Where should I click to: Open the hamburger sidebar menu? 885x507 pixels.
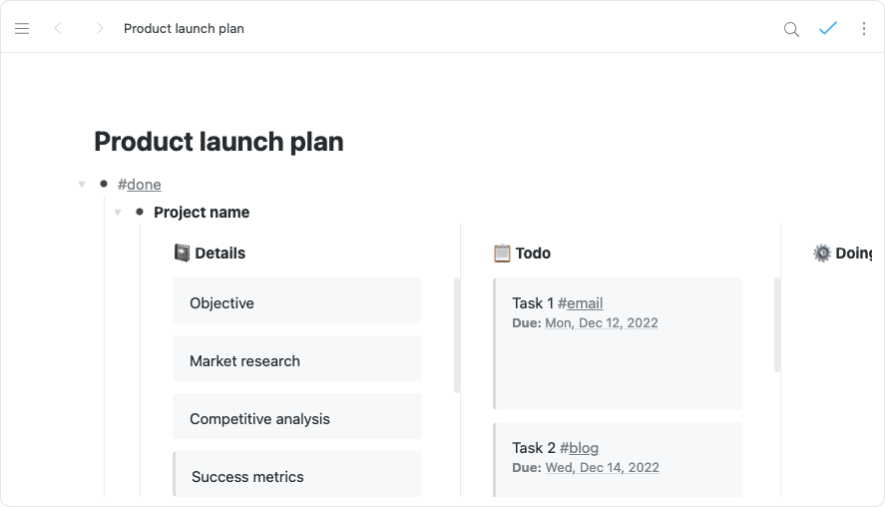22,29
